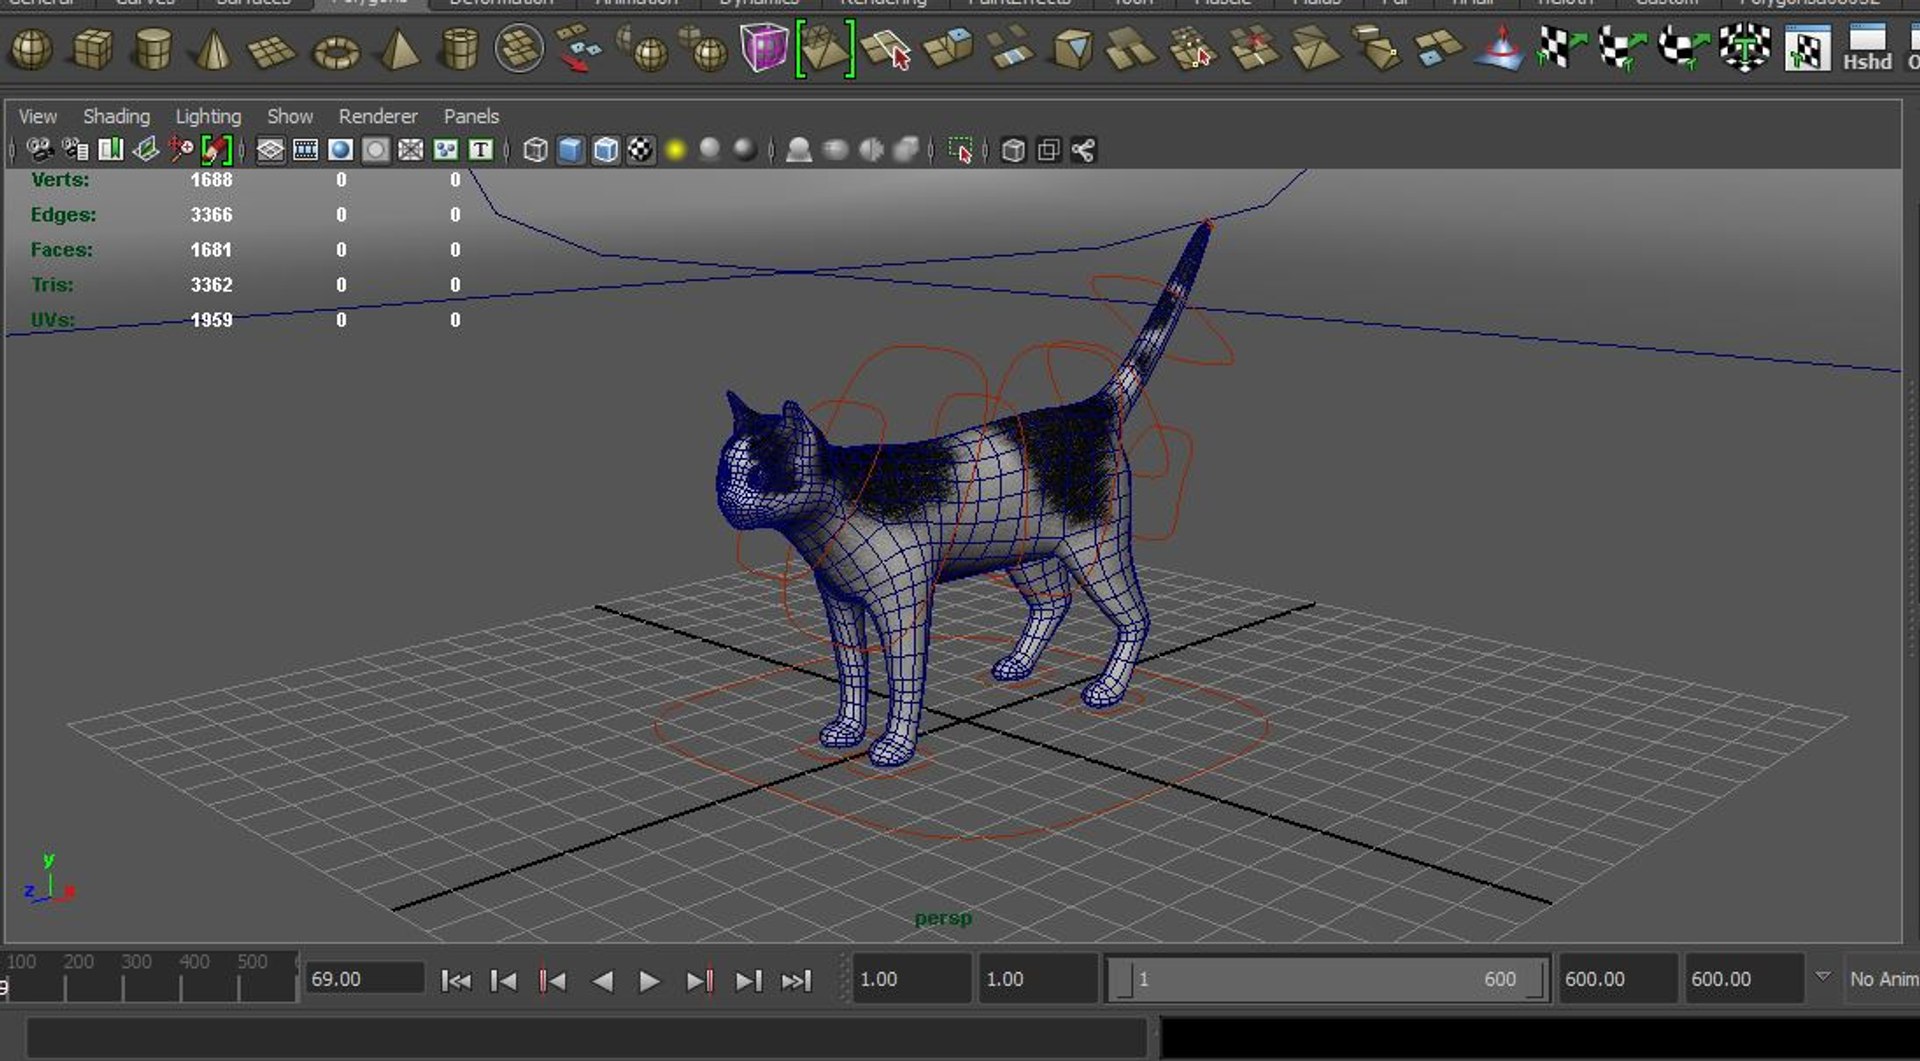Click the select camera icon in panel toolbar
Image resolution: width=1920 pixels, height=1061 pixels.
tap(40, 150)
